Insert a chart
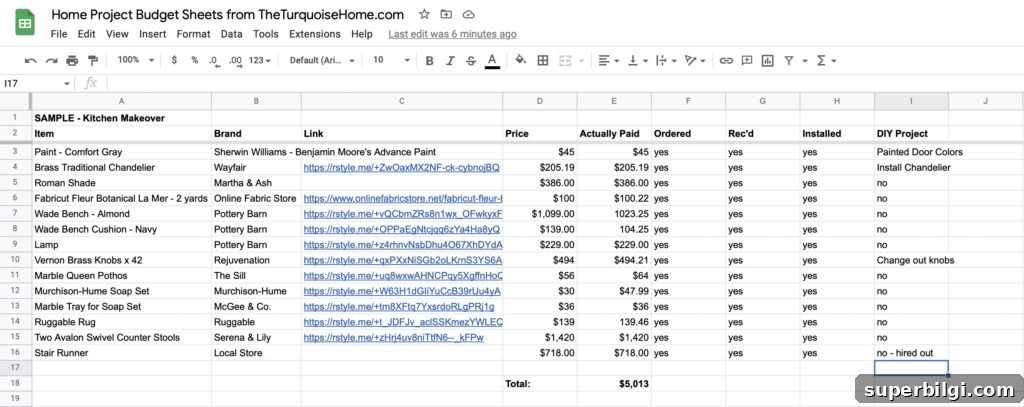The image size is (1024, 407). [767, 61]
